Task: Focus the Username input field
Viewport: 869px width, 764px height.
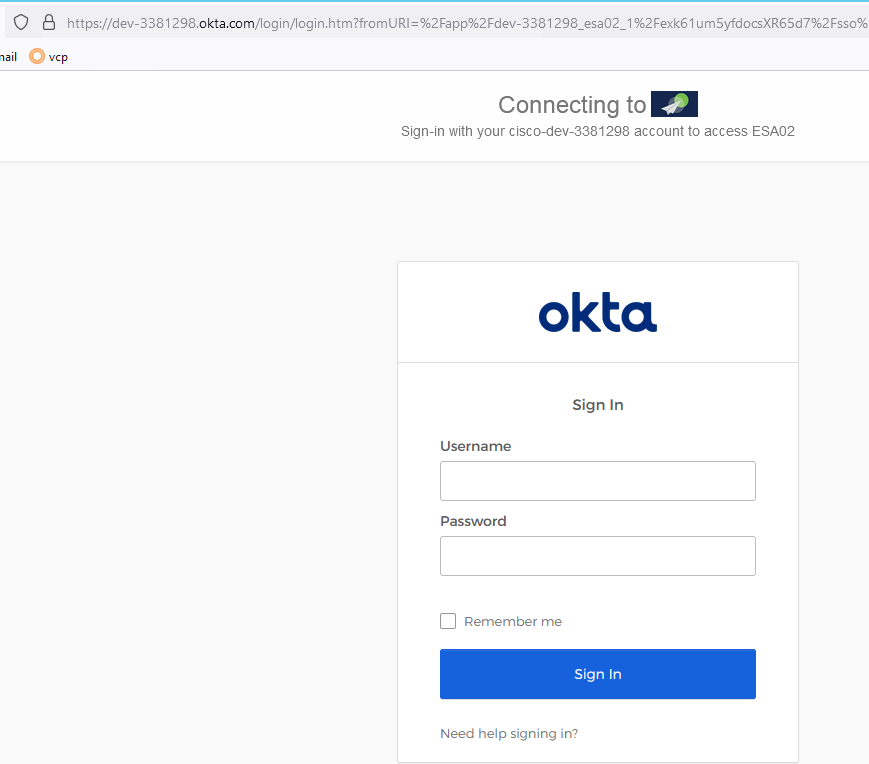Action: (597, 481)
